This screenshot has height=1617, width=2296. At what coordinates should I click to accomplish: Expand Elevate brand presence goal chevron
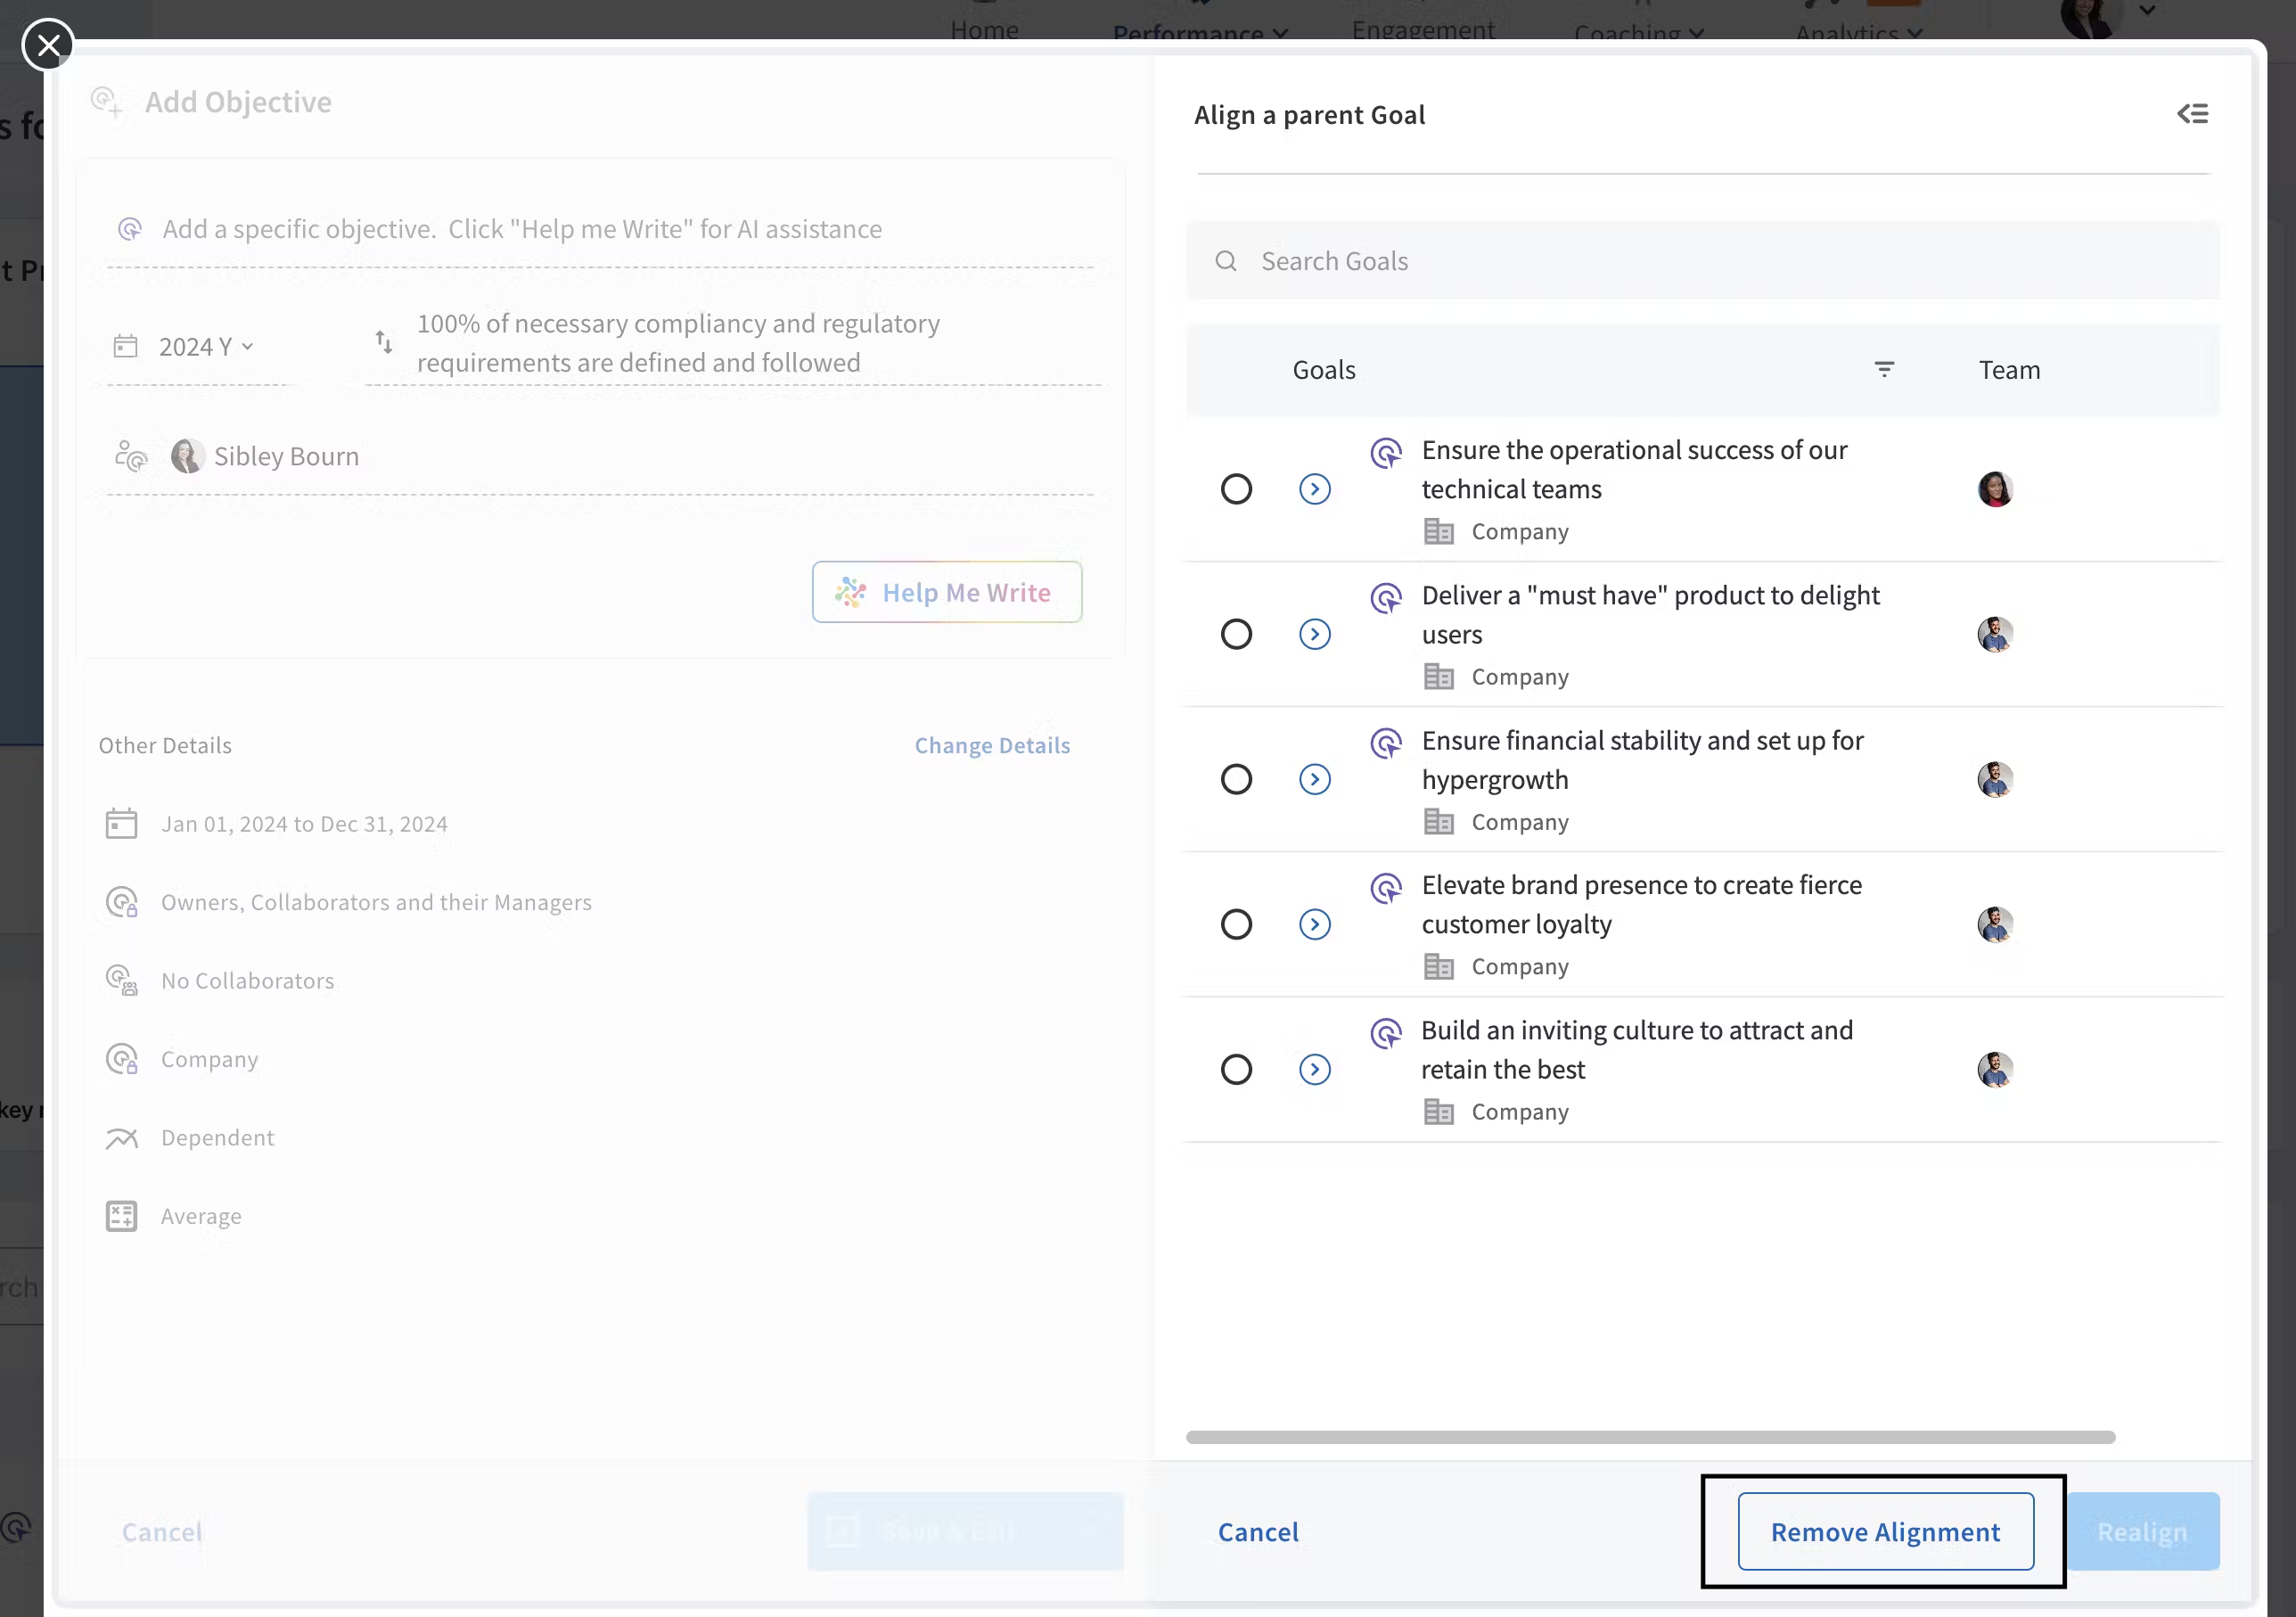[1314, 924]
